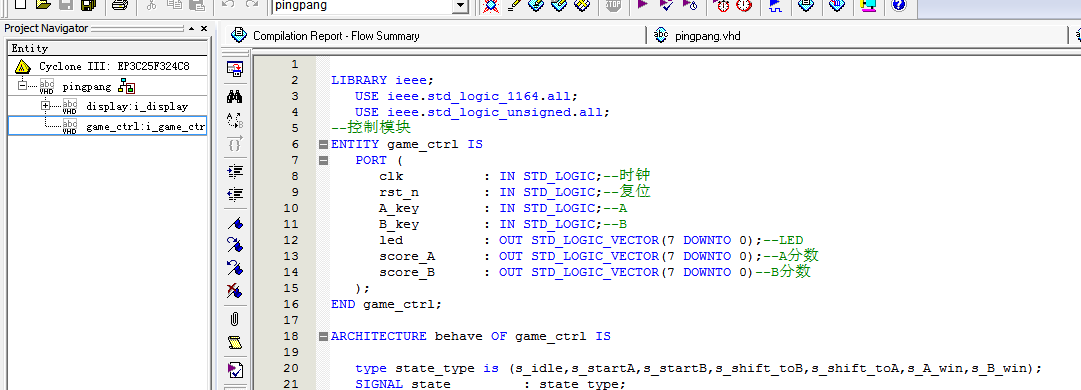Click the Increase Indent icon
Screen dimensions: 1081x390
tap(235, 171)
